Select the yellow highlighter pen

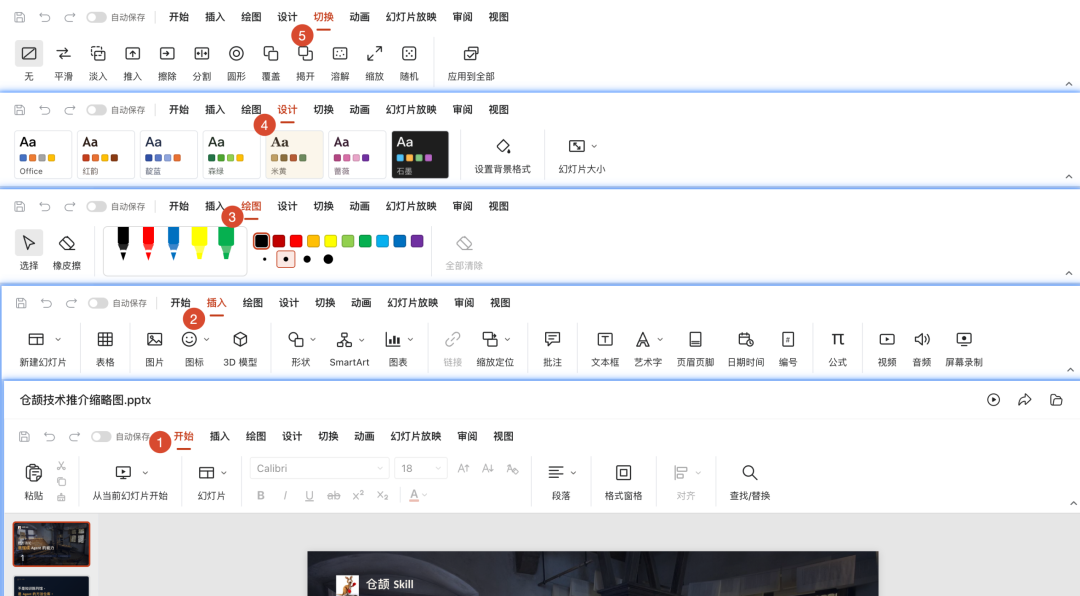tap(199, 244)
